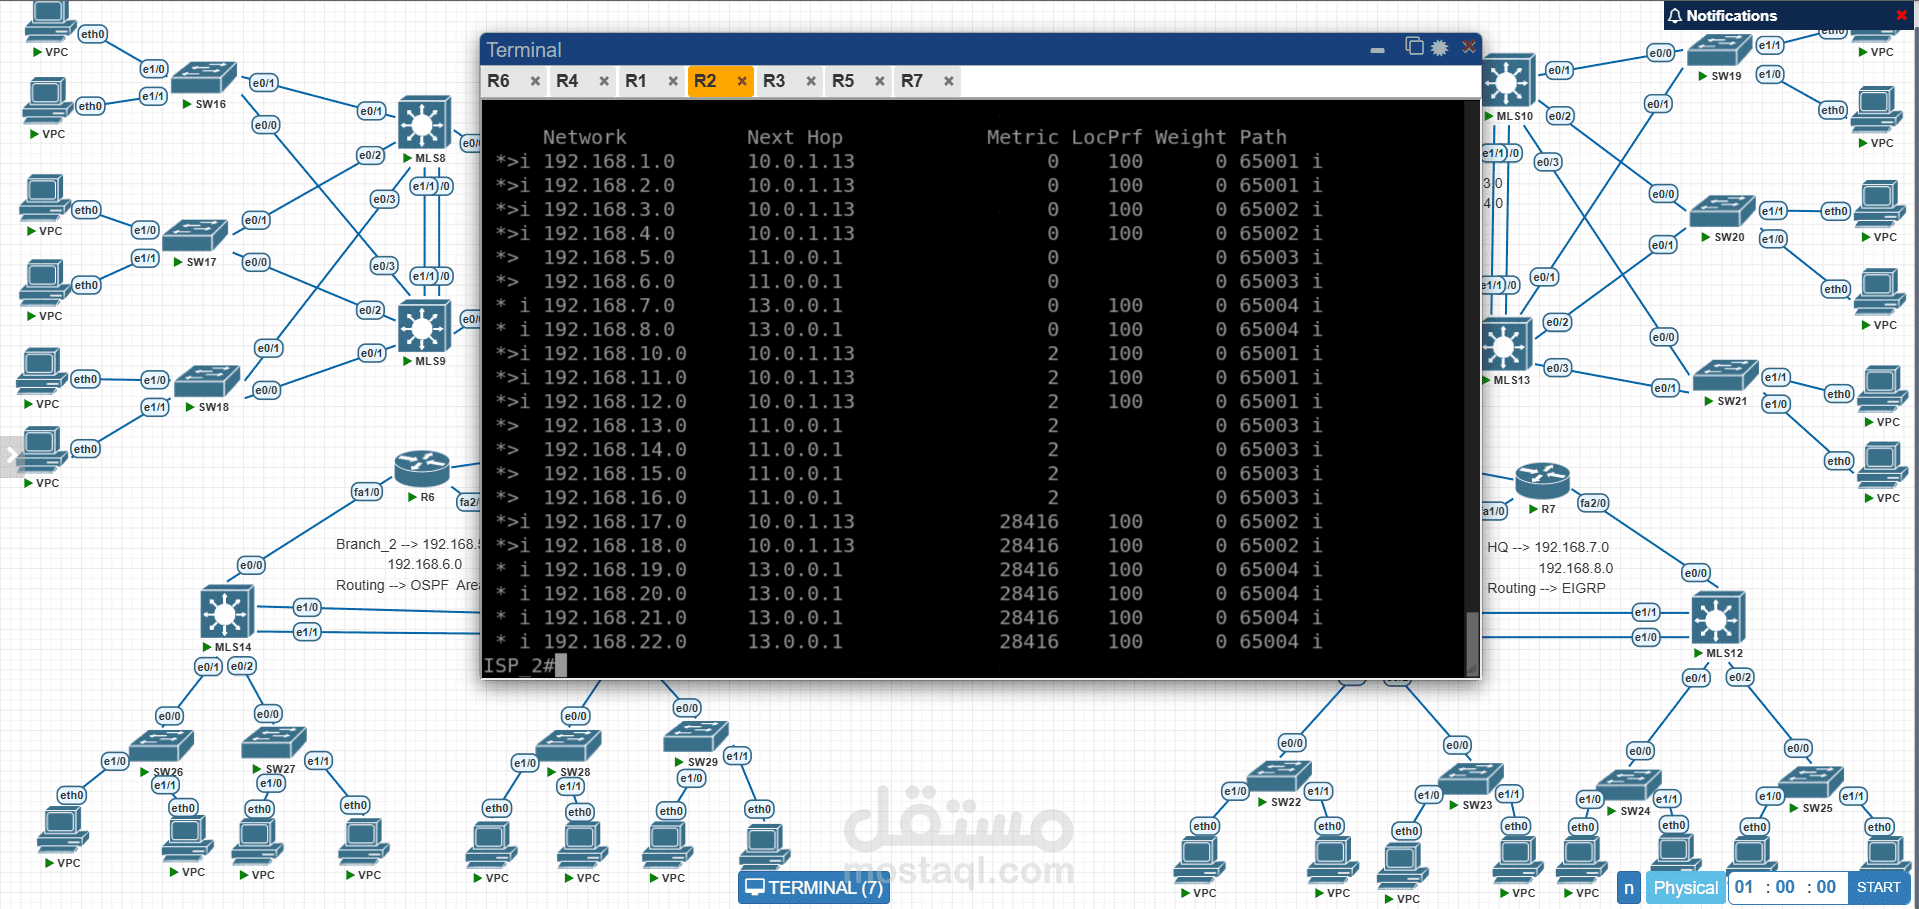Close the R6 tab with its x
1919x909 pixels.
point(535,81)
